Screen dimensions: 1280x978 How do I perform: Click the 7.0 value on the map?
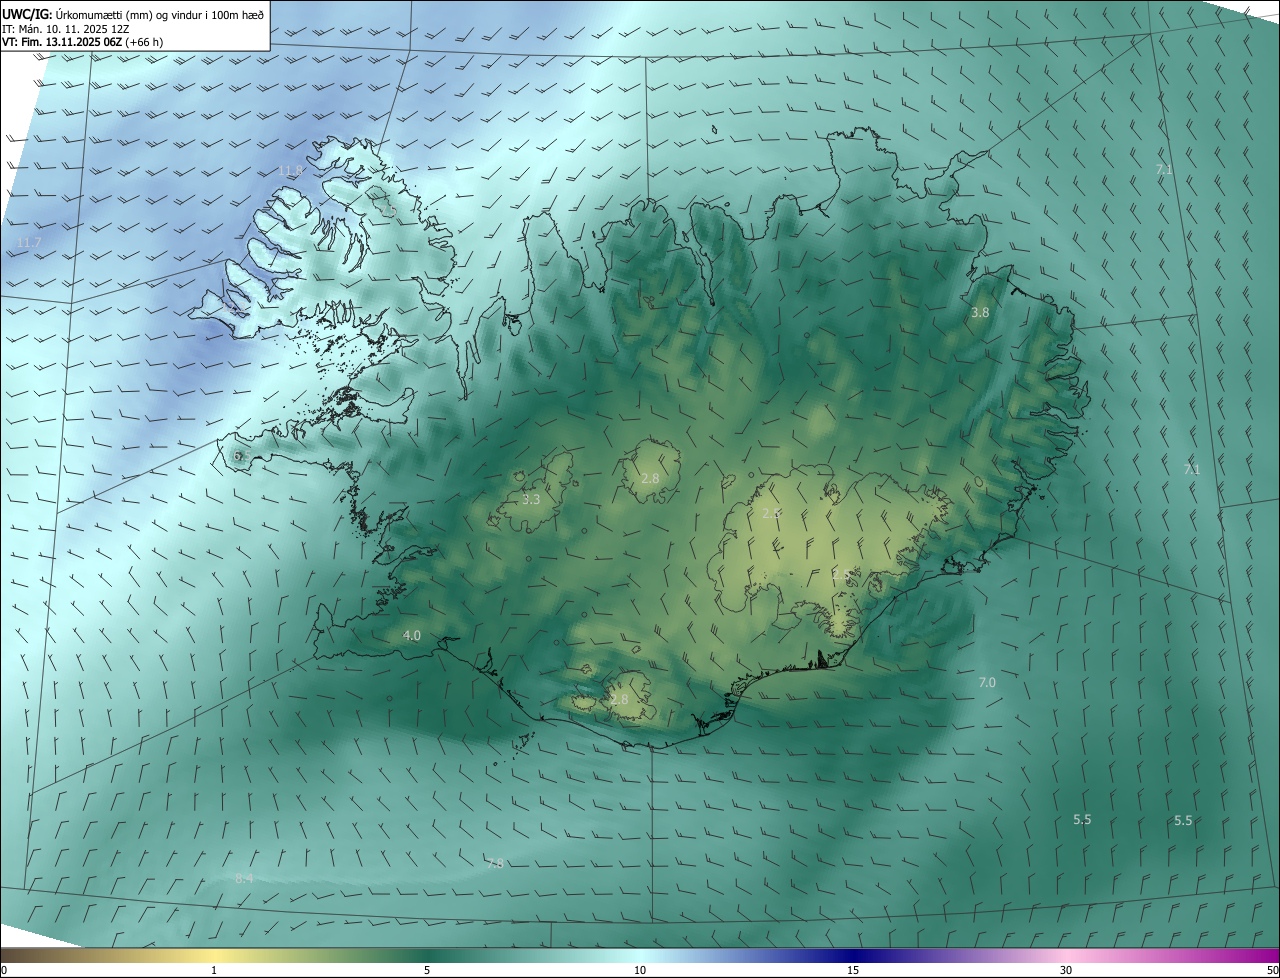[x=986, y=682]
